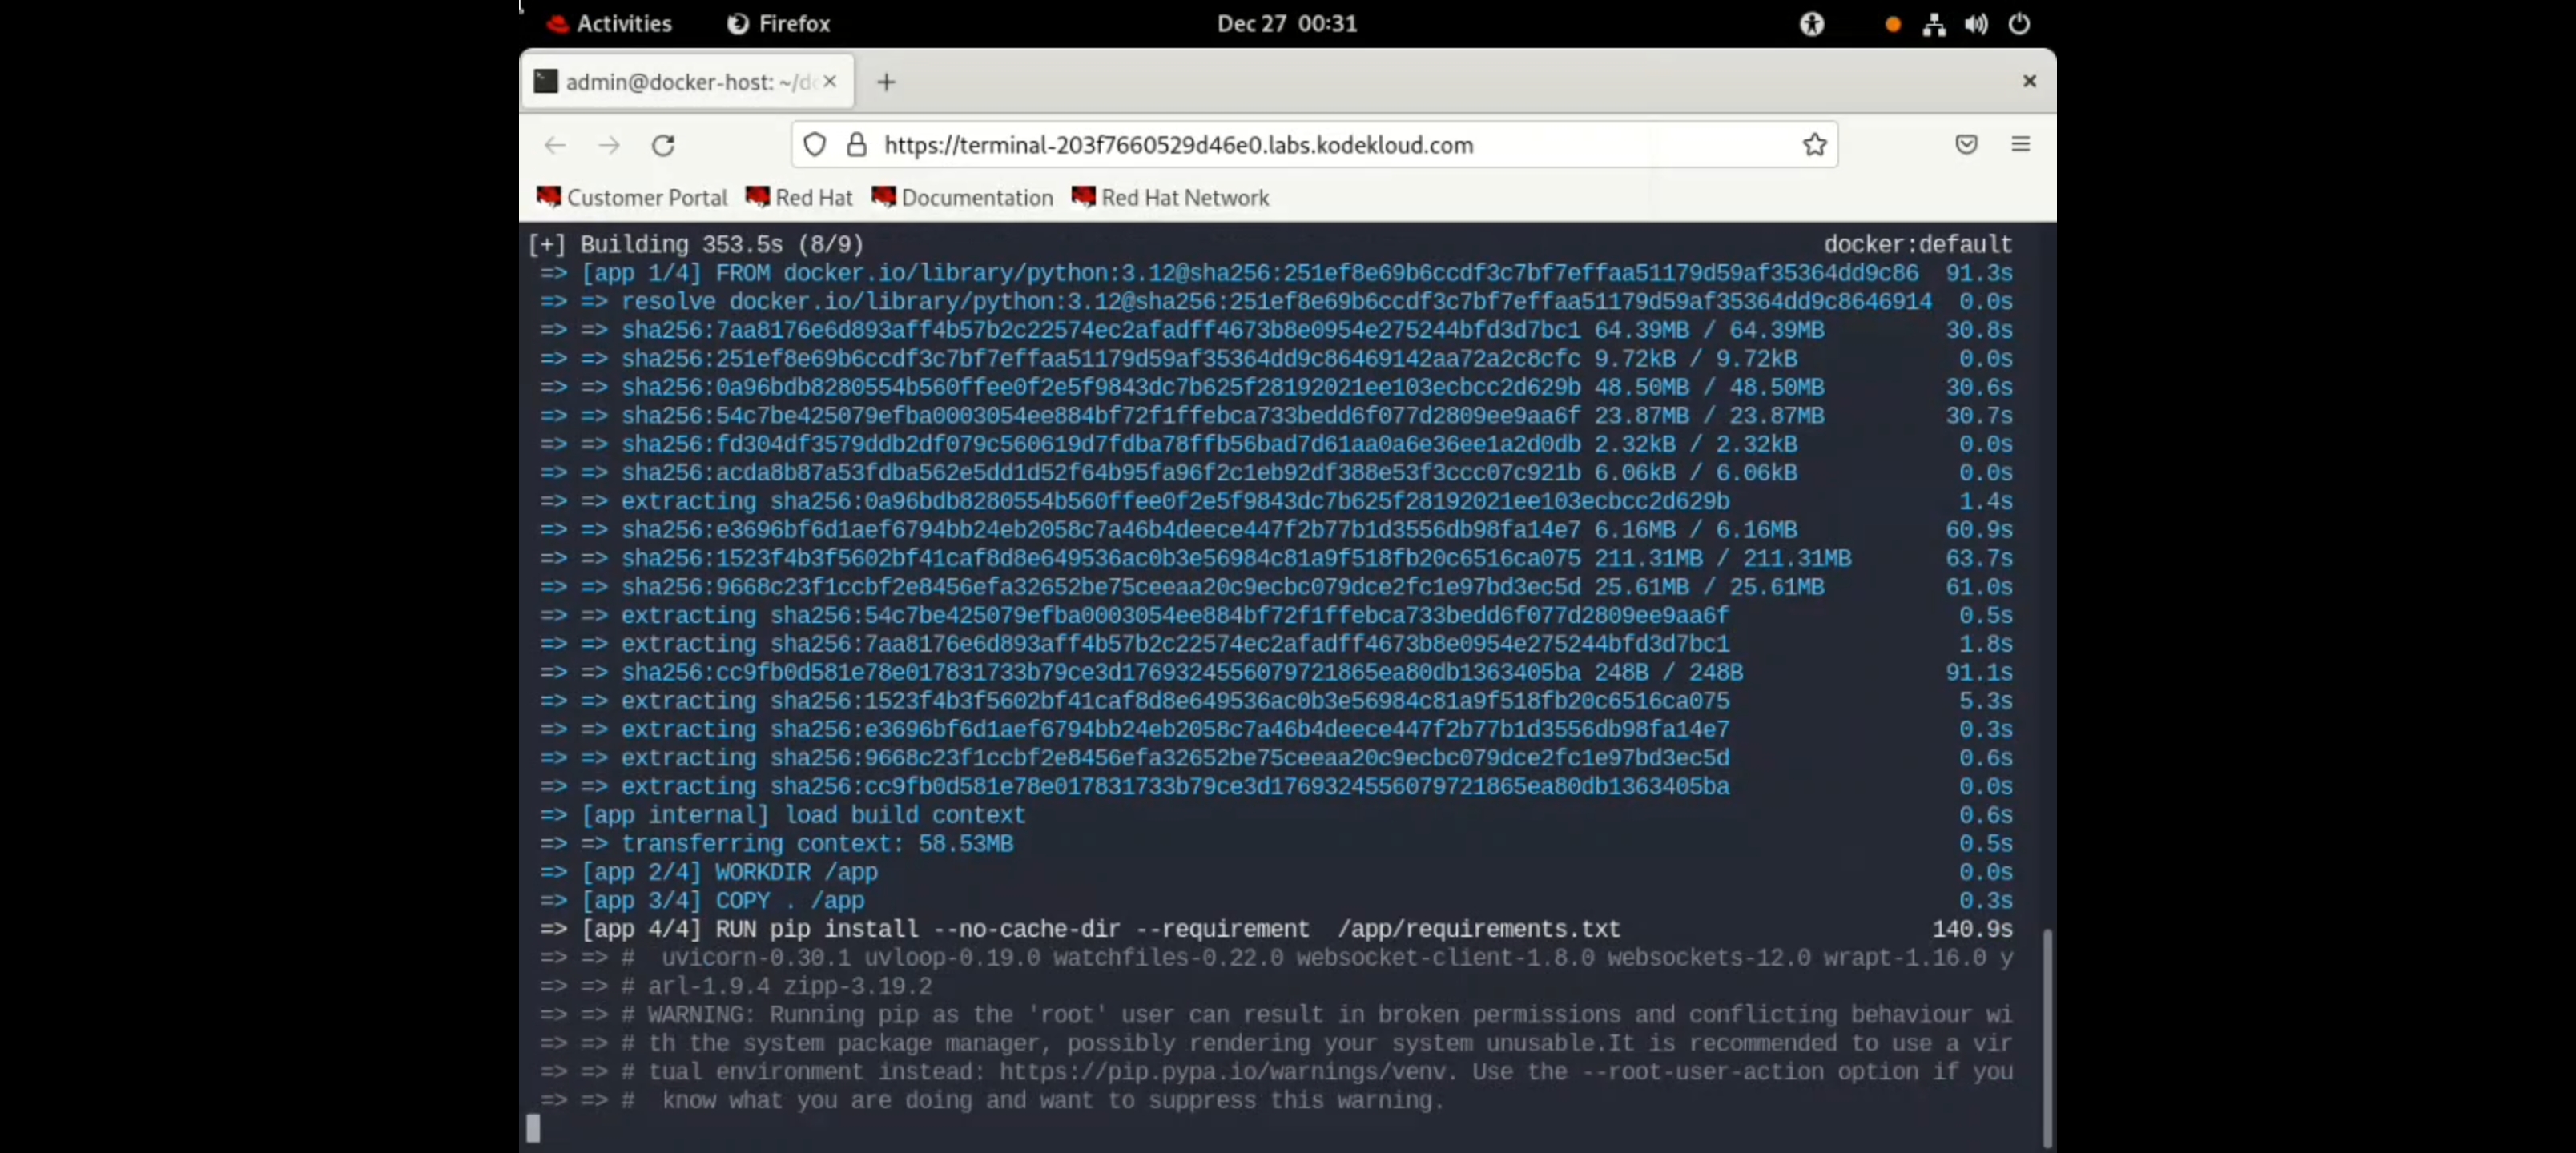
Task: Click the terminal cursor block
Action: (x=533, y=1128)
